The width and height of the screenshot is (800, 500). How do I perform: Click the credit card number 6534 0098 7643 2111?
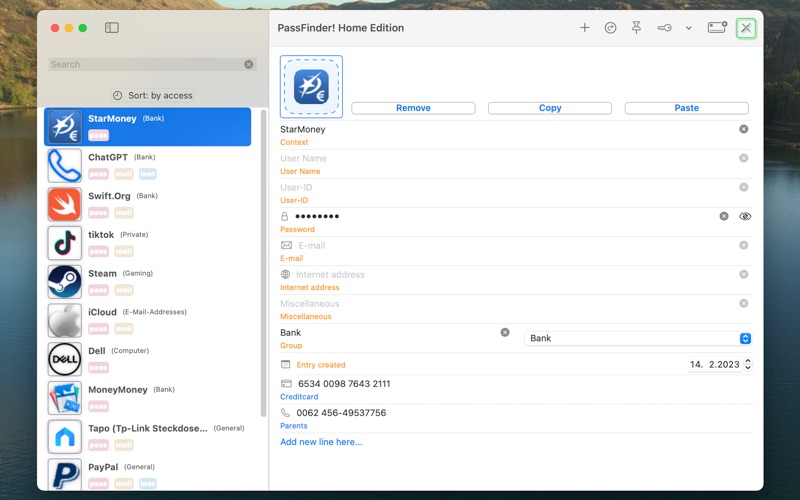click(x=344, y=384)
